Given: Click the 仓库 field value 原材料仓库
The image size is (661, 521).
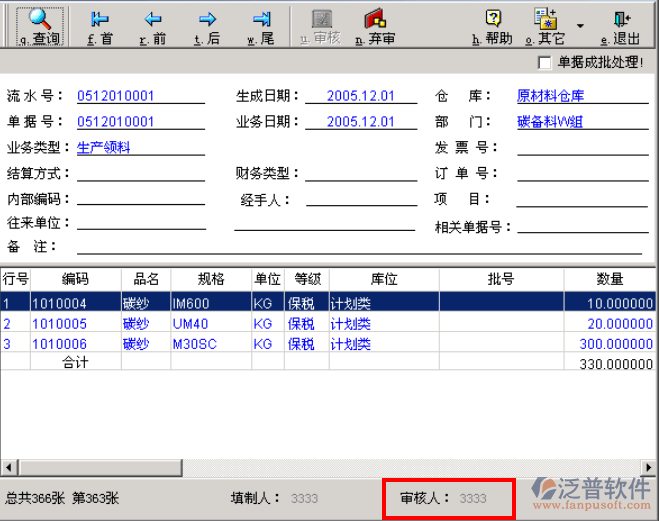Looking at the screenshot, I should [550, 96].
